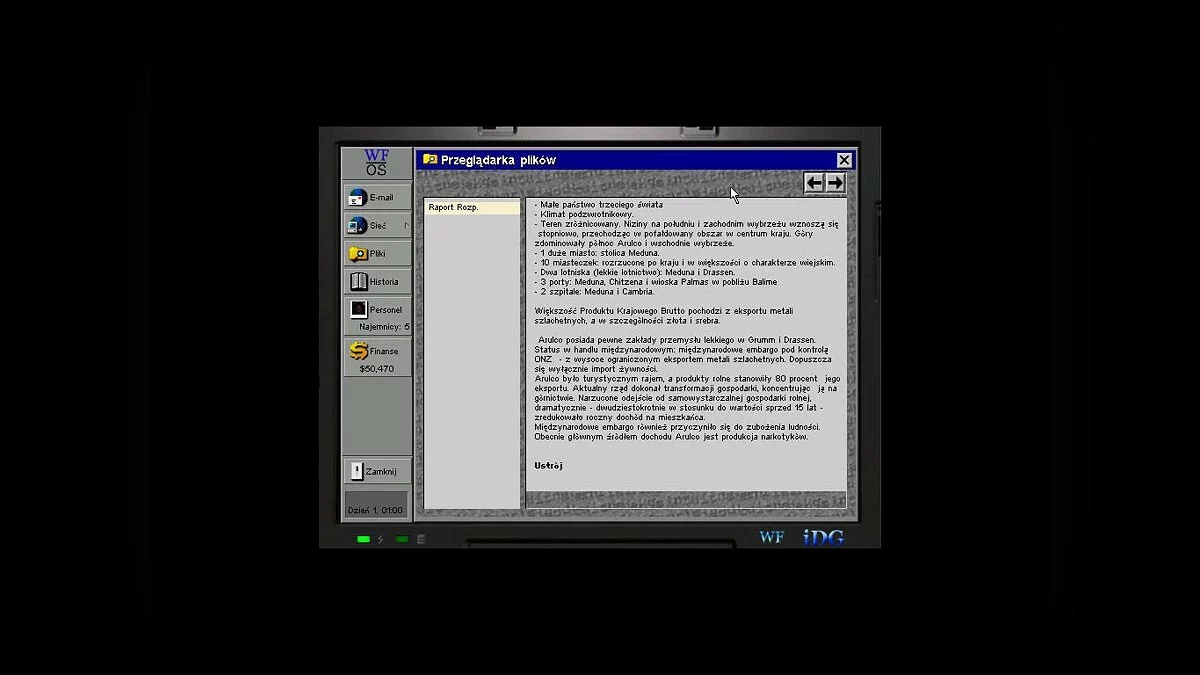
Task: Click the $50,470 balance readout
Action: pos(376,369)
